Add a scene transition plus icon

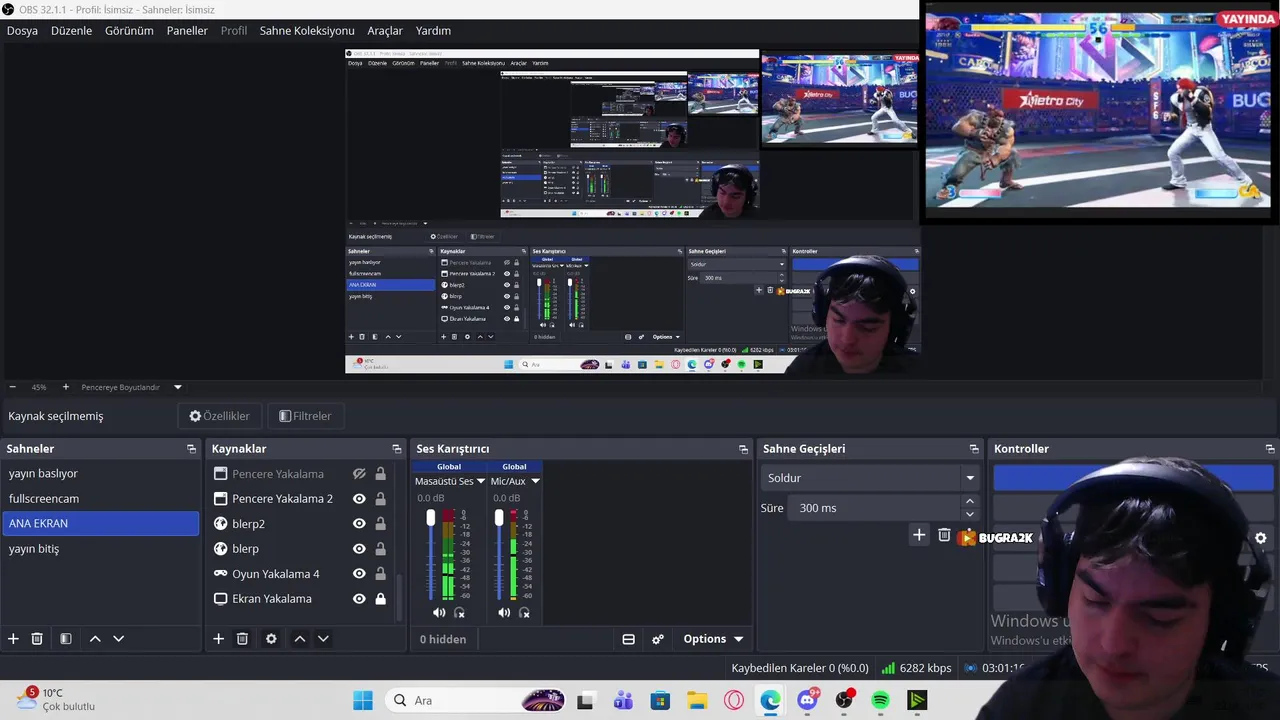click(919, 535)
